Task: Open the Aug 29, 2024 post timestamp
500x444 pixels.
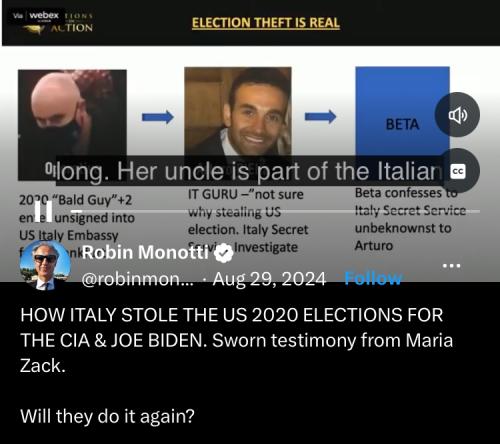Action: (x=269, y=279)
